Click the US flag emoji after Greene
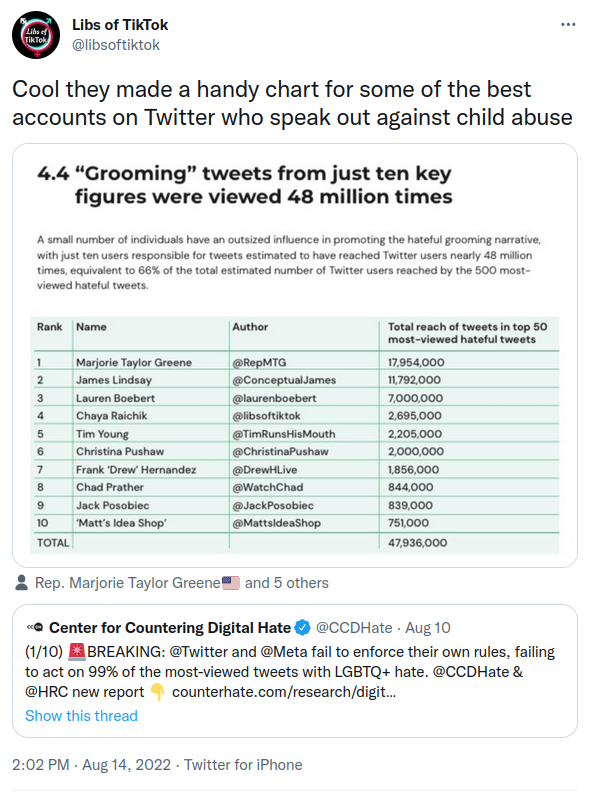Viewport: 594px width, 798px height. (231, 583)
